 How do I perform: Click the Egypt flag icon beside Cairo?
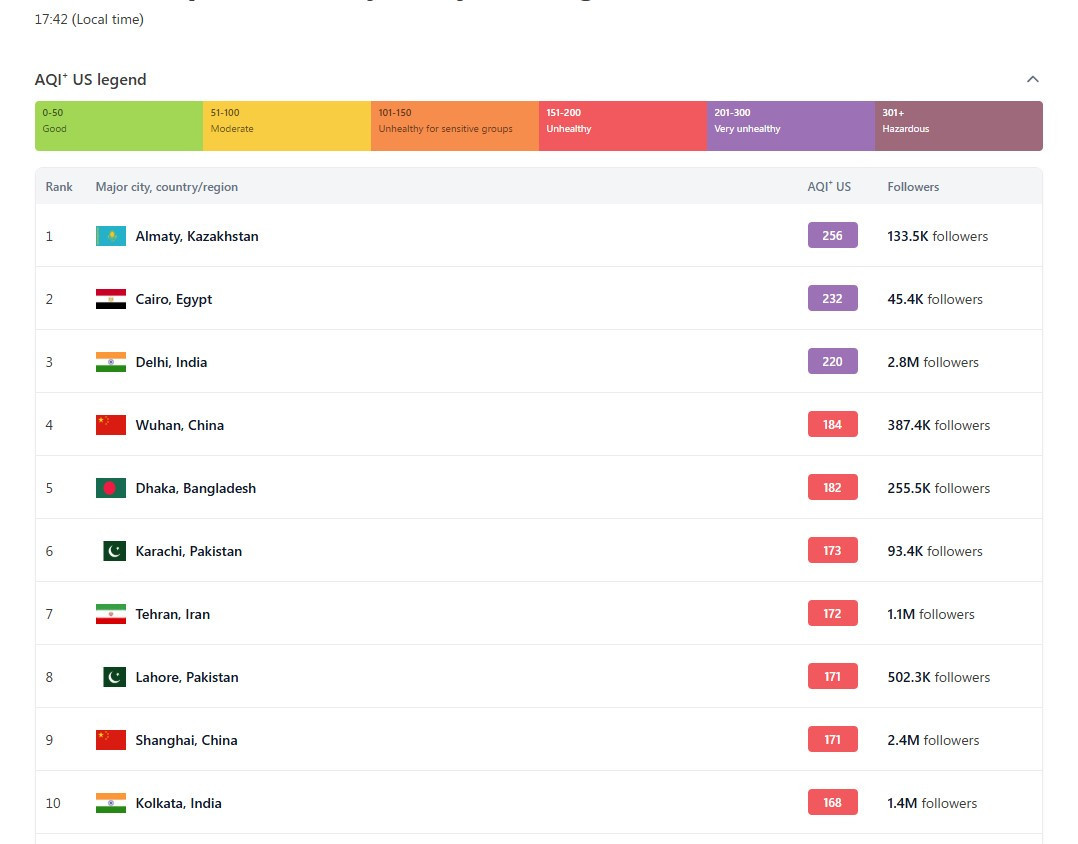[x=111, y=299]
